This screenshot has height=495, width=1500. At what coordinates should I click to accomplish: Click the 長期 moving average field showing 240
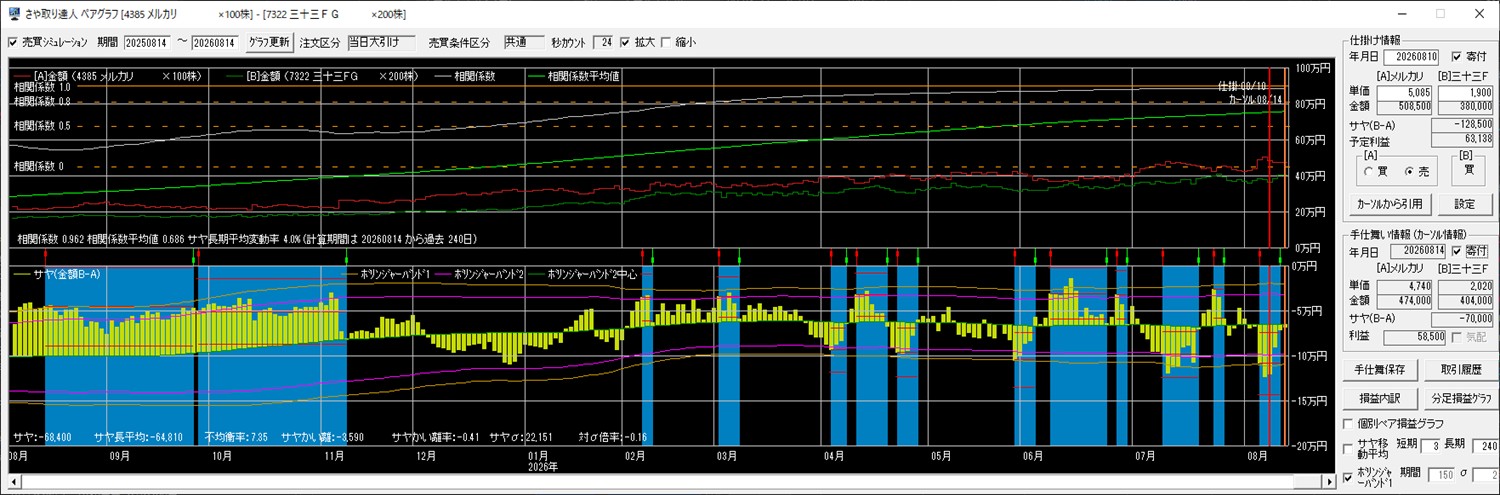pos(1485,446)
